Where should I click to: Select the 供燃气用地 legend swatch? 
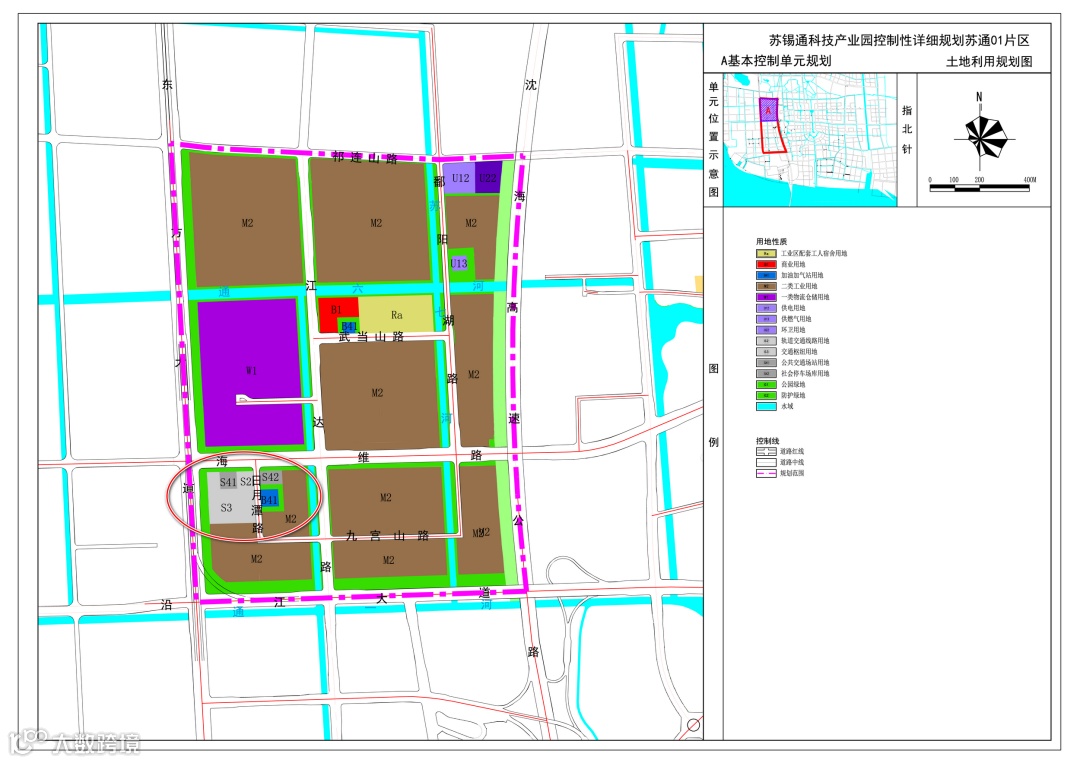(x=766, y=320)
